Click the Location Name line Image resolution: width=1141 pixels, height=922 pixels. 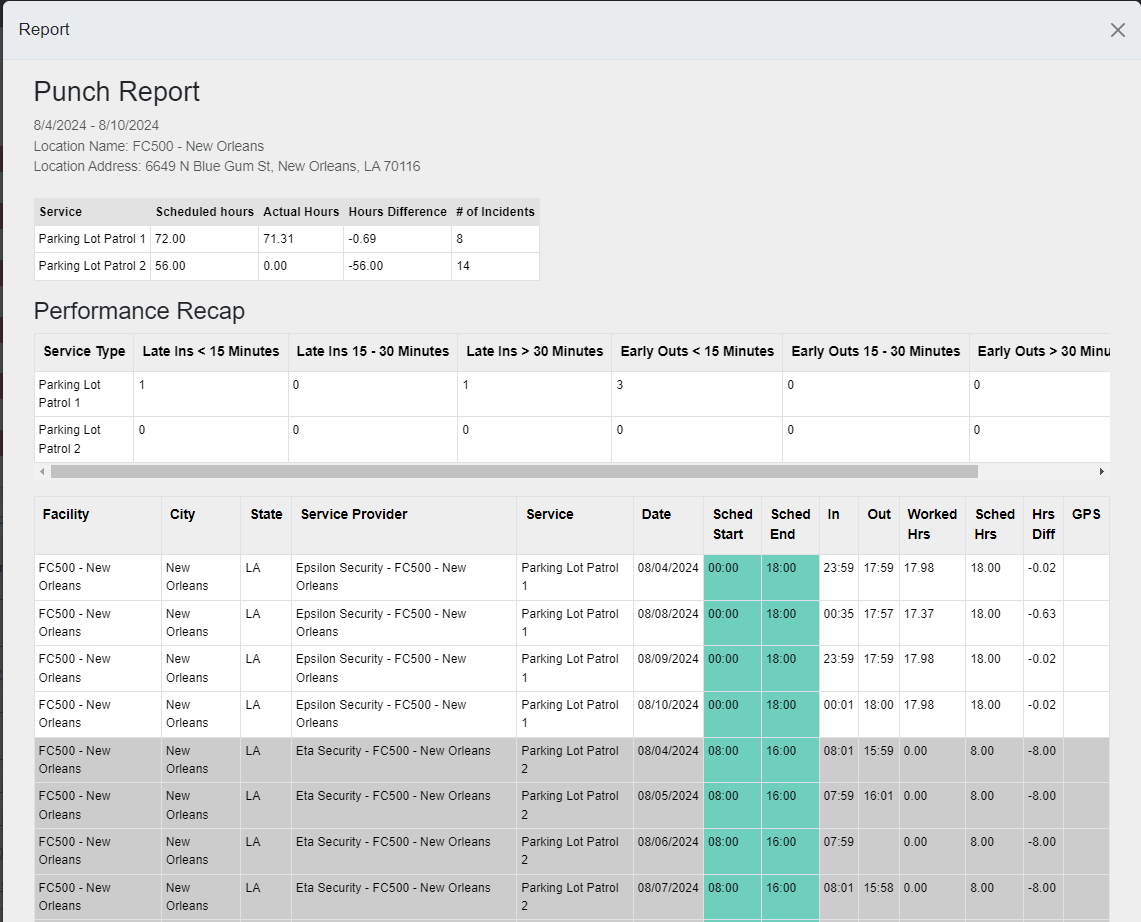pos(148,146)
